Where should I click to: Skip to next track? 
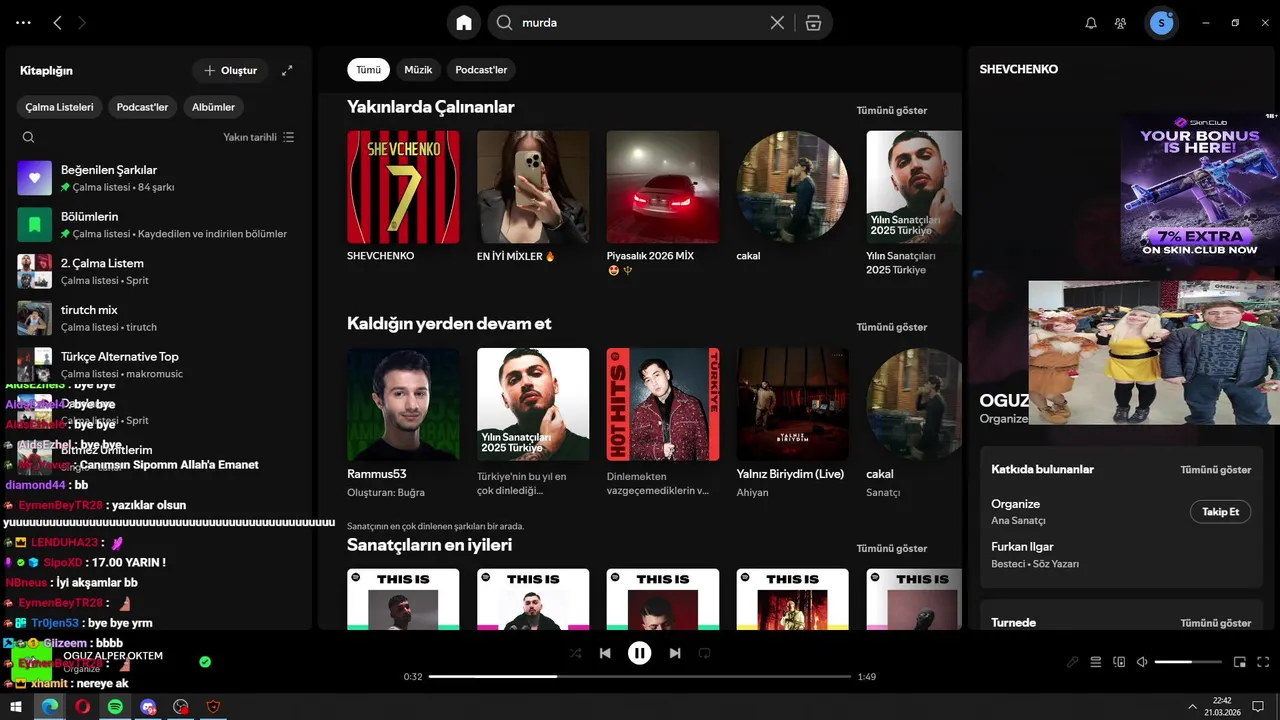pyautogui.click(x=675, y=653)
